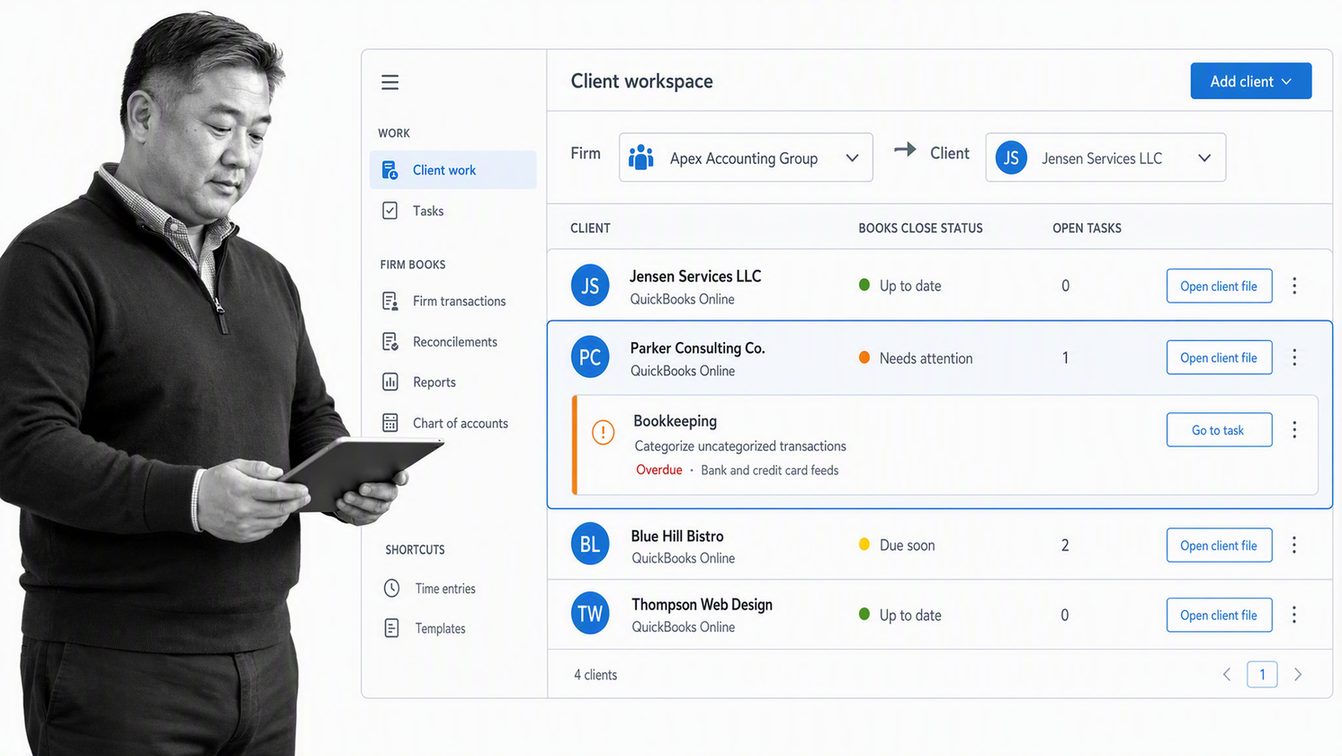Click the Templates document icon
The height and width of the screenshot is (756, 1342).
392,628
